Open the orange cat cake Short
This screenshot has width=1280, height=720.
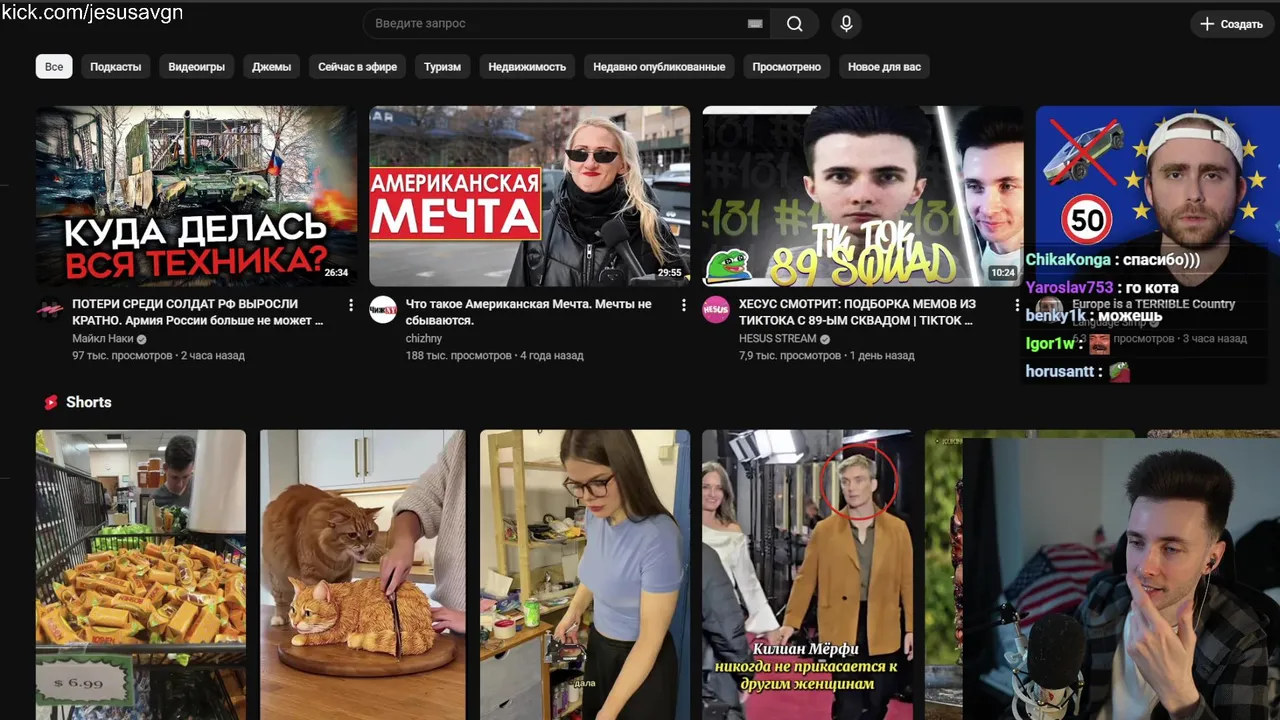point(363,575)
